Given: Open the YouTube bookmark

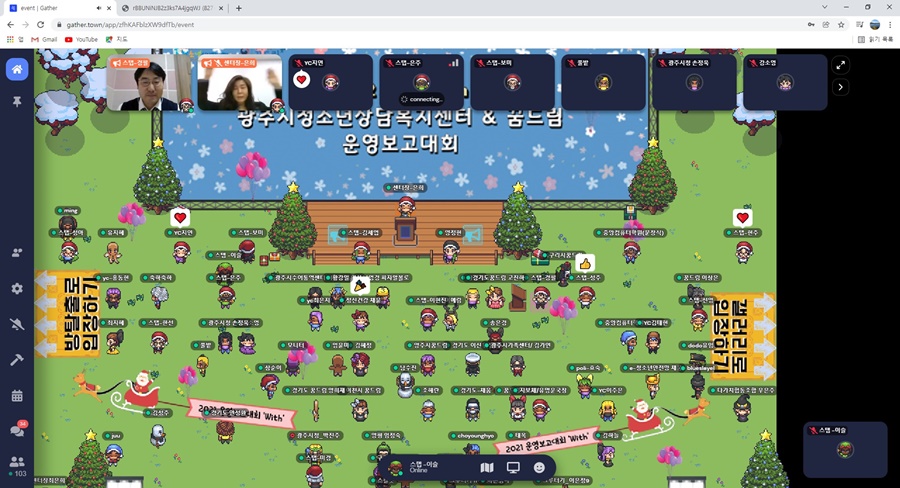Looking at the screenshot, I should (x=81, y=40).
